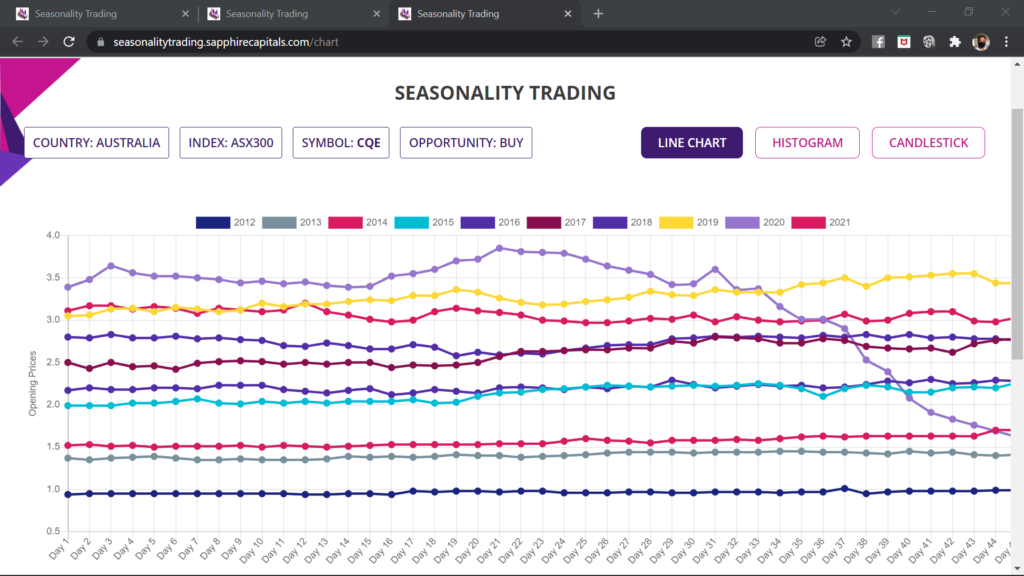Click the 2015 cyan legend color box
1024x576 pixels.
pos(413,222)
